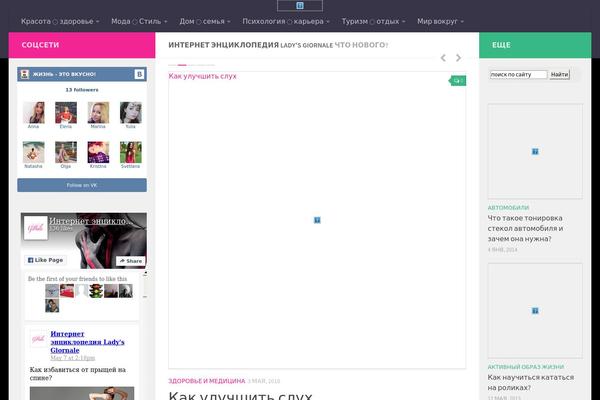Viewport: 600px width, 400px height.
Task: Expand the Мир вокруг dropdown arrow
Action: pos(462,22)
